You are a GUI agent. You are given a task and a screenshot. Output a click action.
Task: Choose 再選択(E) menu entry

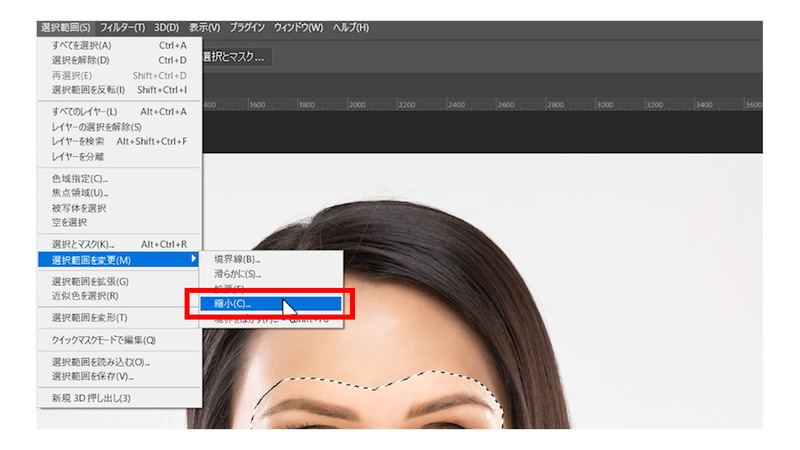[x=119, y=76]
